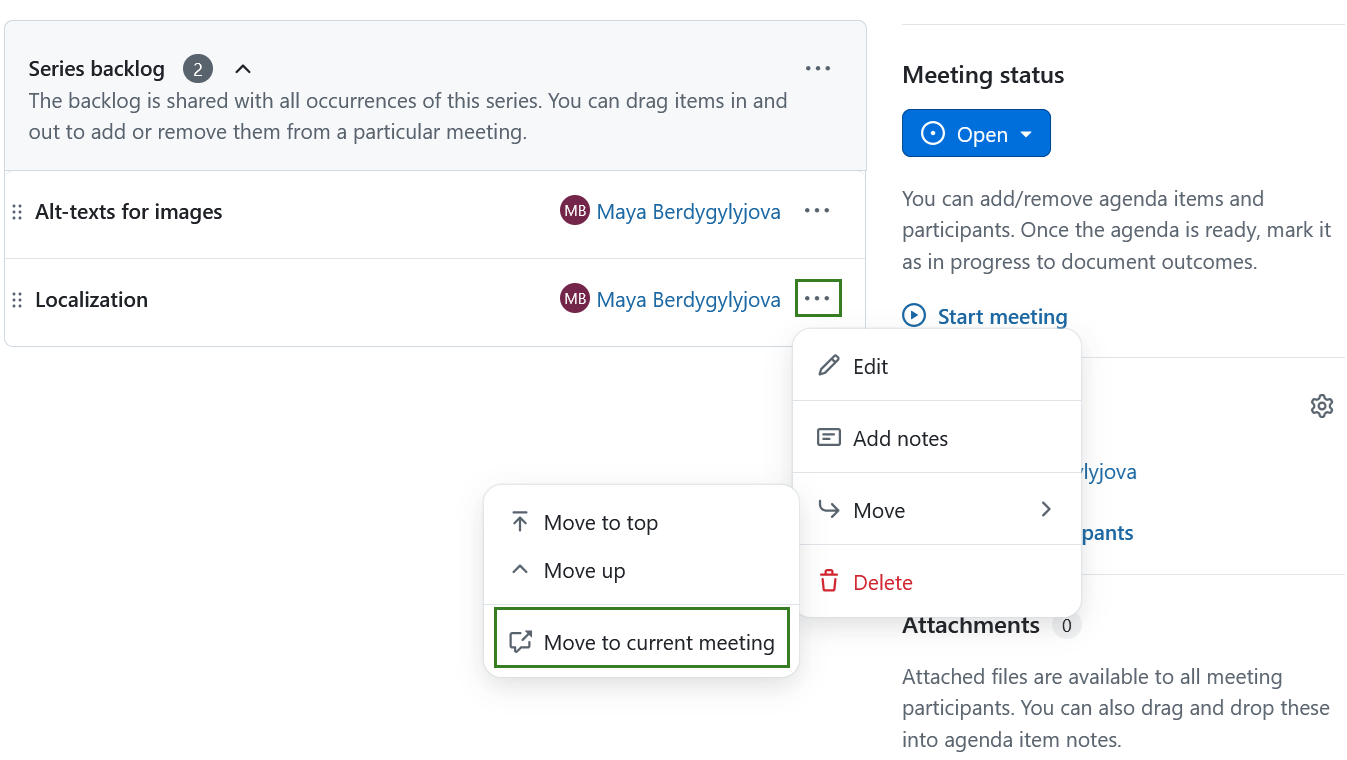
Task: Open the Series backlog ellipsis menu
Action: 817,68
